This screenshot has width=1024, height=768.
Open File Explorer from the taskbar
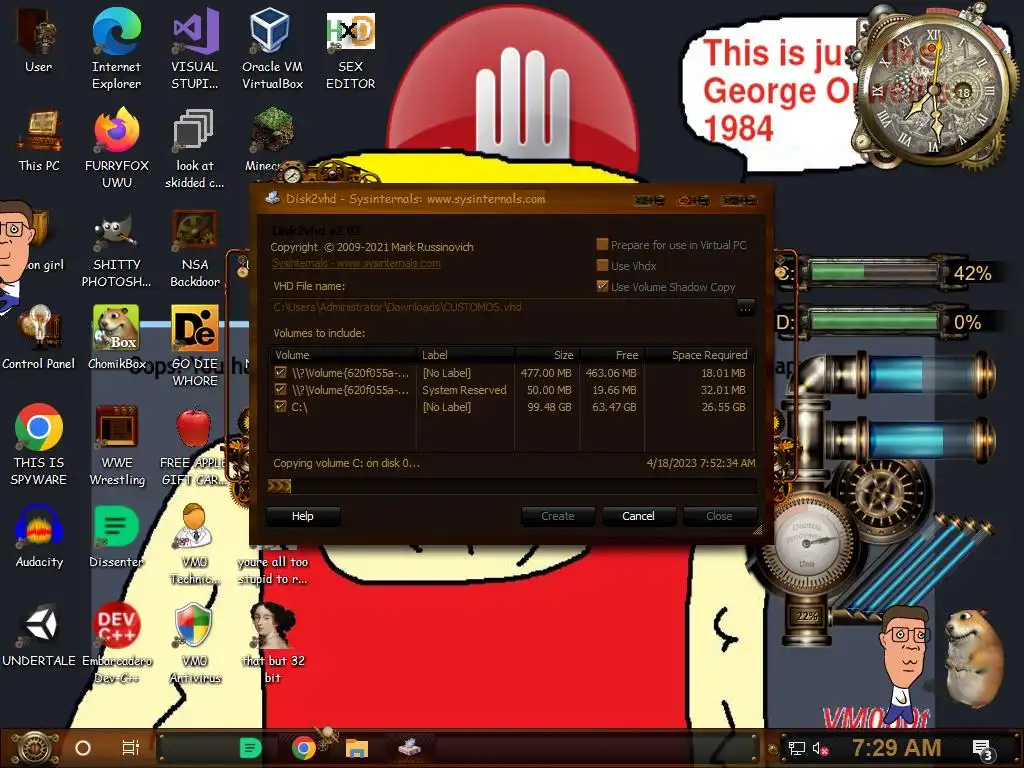click(357, 748)
